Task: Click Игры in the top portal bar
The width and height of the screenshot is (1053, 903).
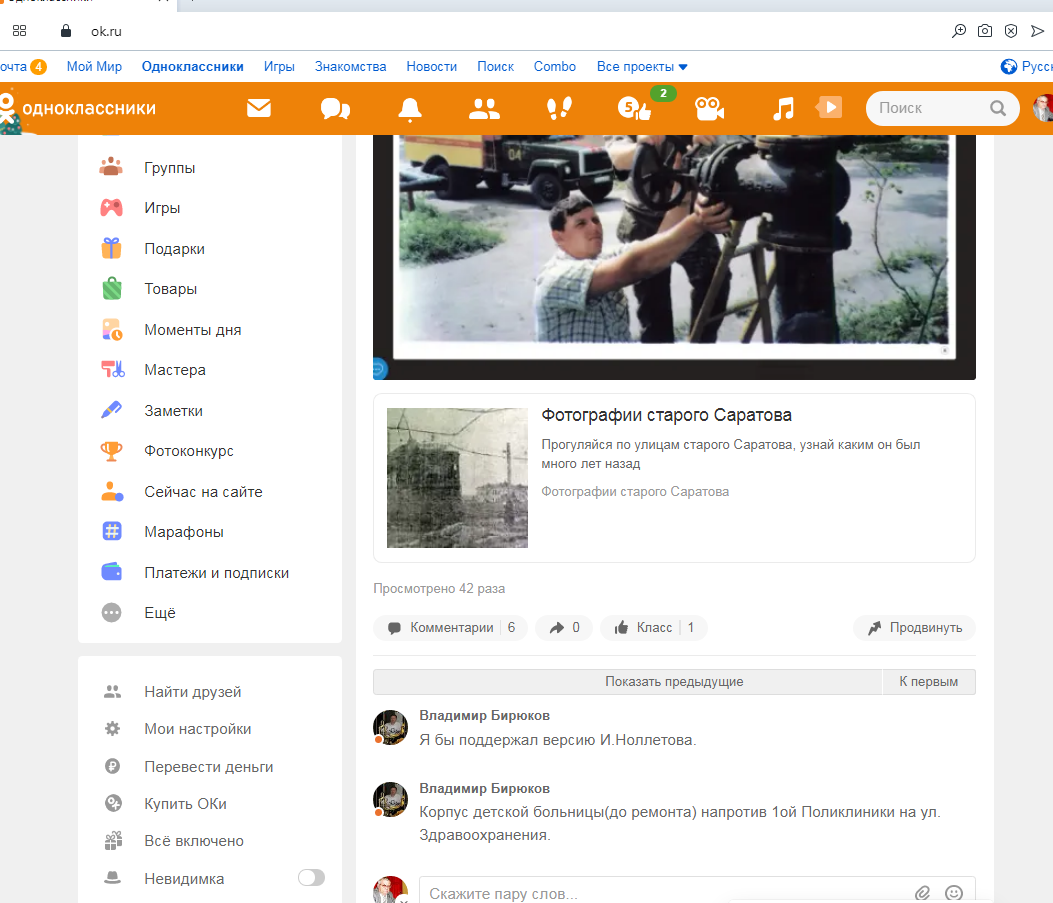Action: pyautogui.click(x=279, y=66)
